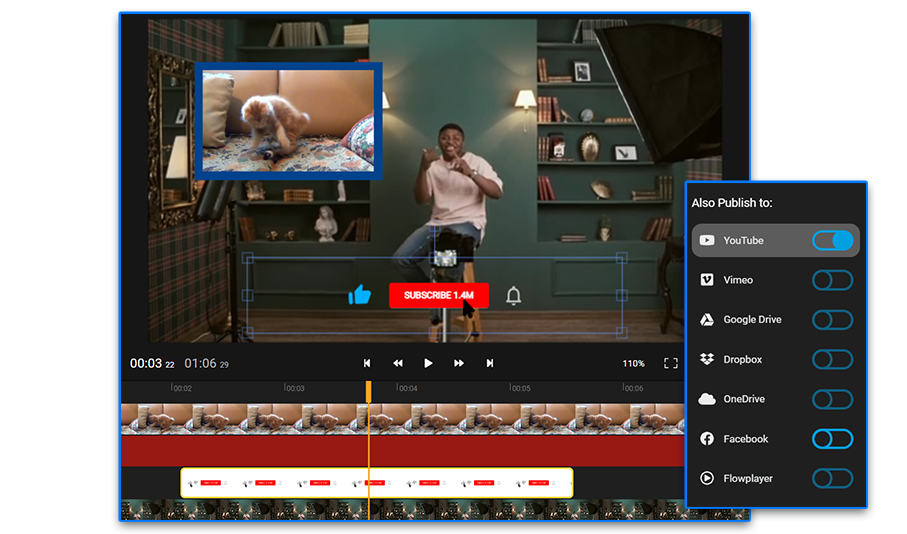The width and height of the screenshot is (907, 534).
Task: Enable the Dropbox publish switch
Action: [832, 359]
